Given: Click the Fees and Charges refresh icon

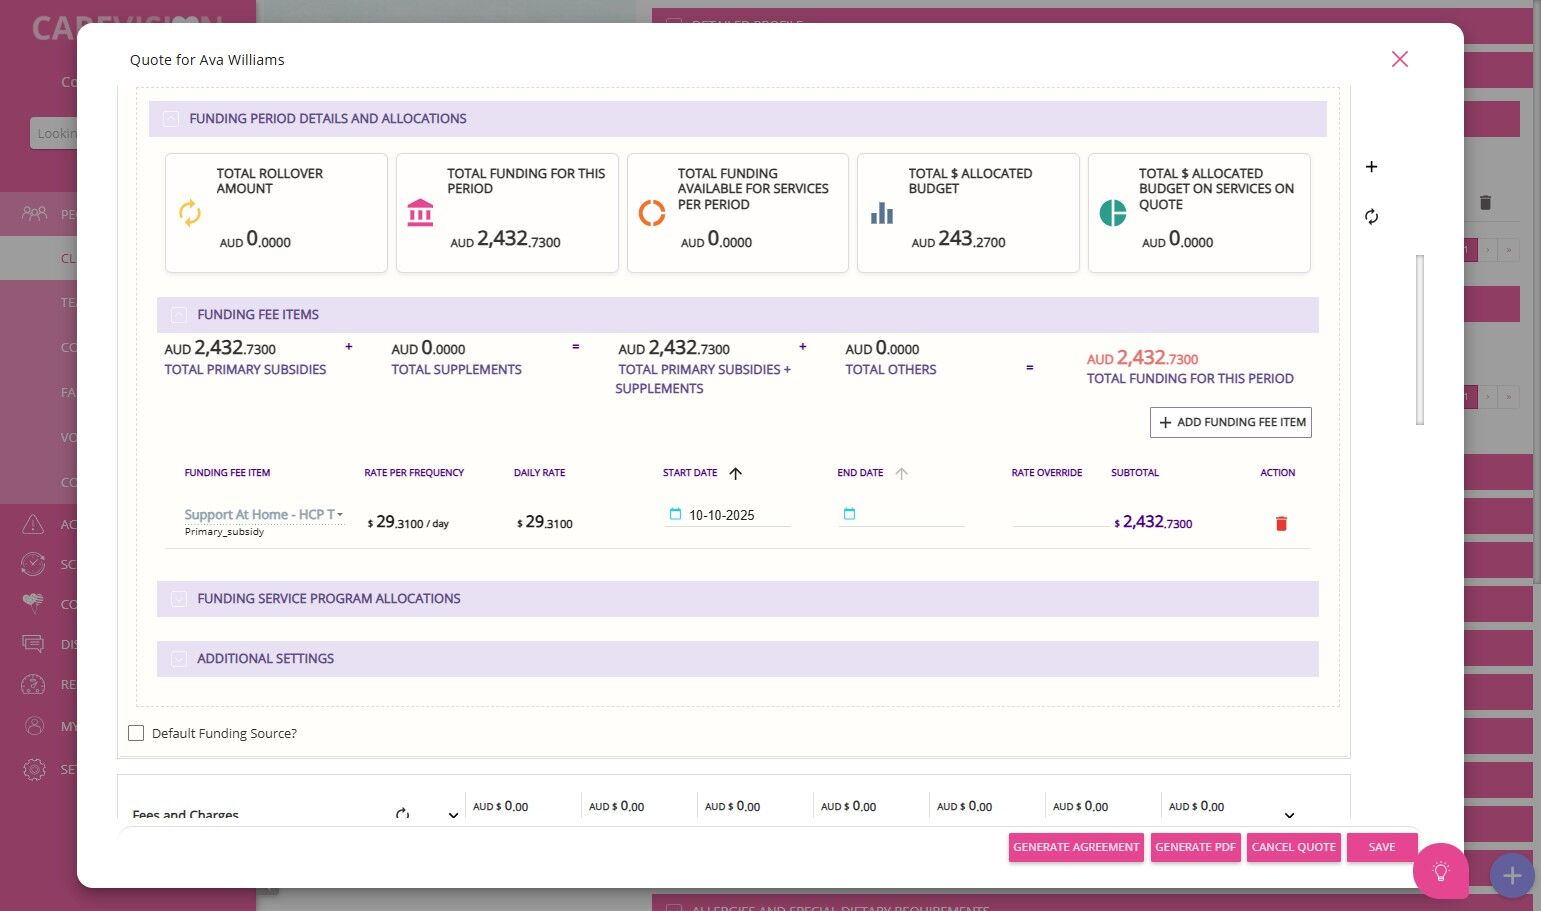Looking at the screenshot, I should (x=402, y=814).
